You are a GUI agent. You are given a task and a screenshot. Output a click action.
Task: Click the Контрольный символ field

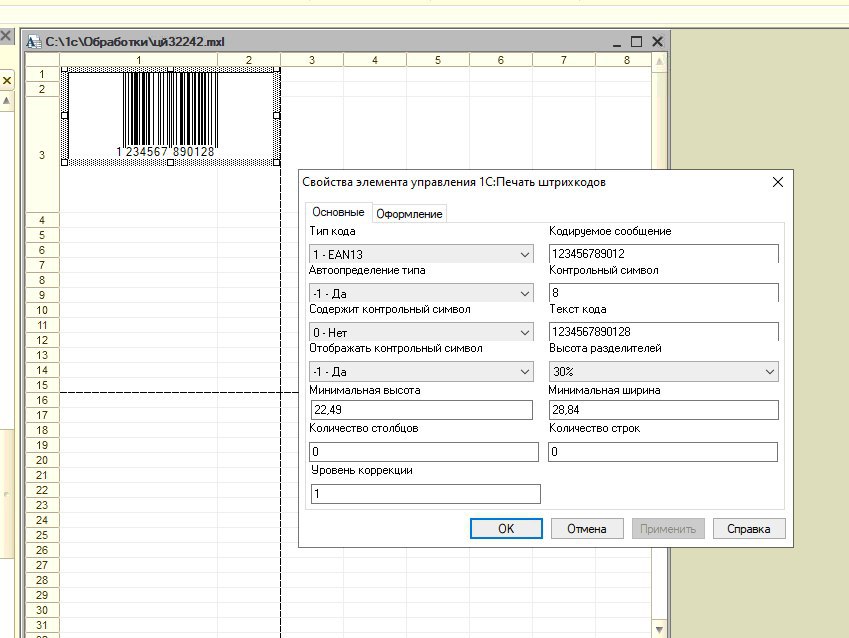pyautogui.click(x=663, y=292)
